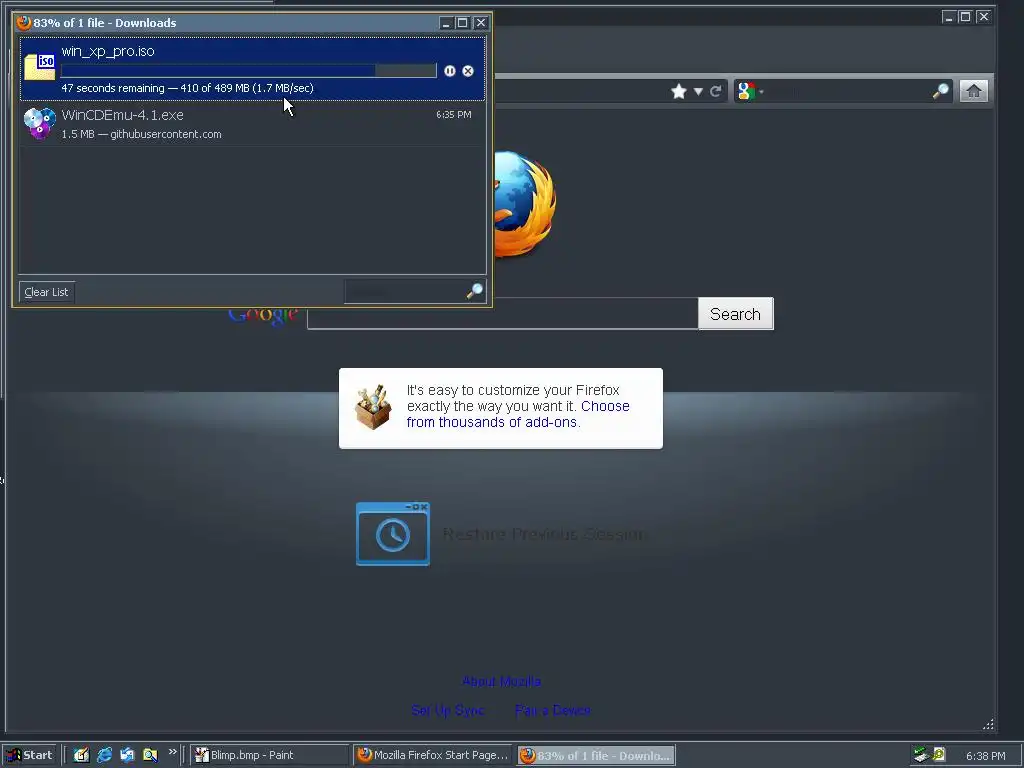Click the second system tray icon
The image size is (1024, 768).
[939, 754]
